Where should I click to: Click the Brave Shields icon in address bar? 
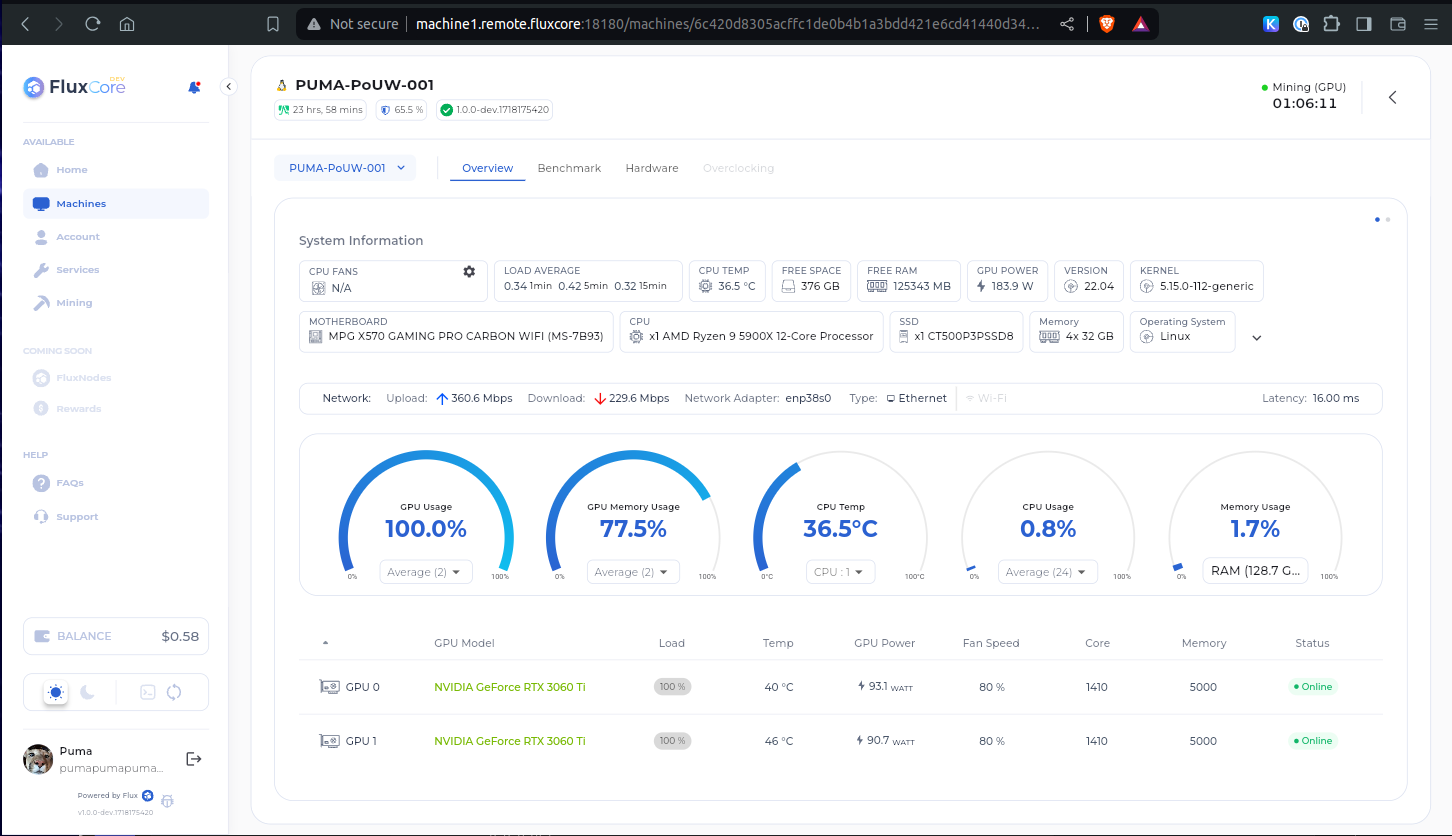pyautogui.click(x=1107, y=24)
